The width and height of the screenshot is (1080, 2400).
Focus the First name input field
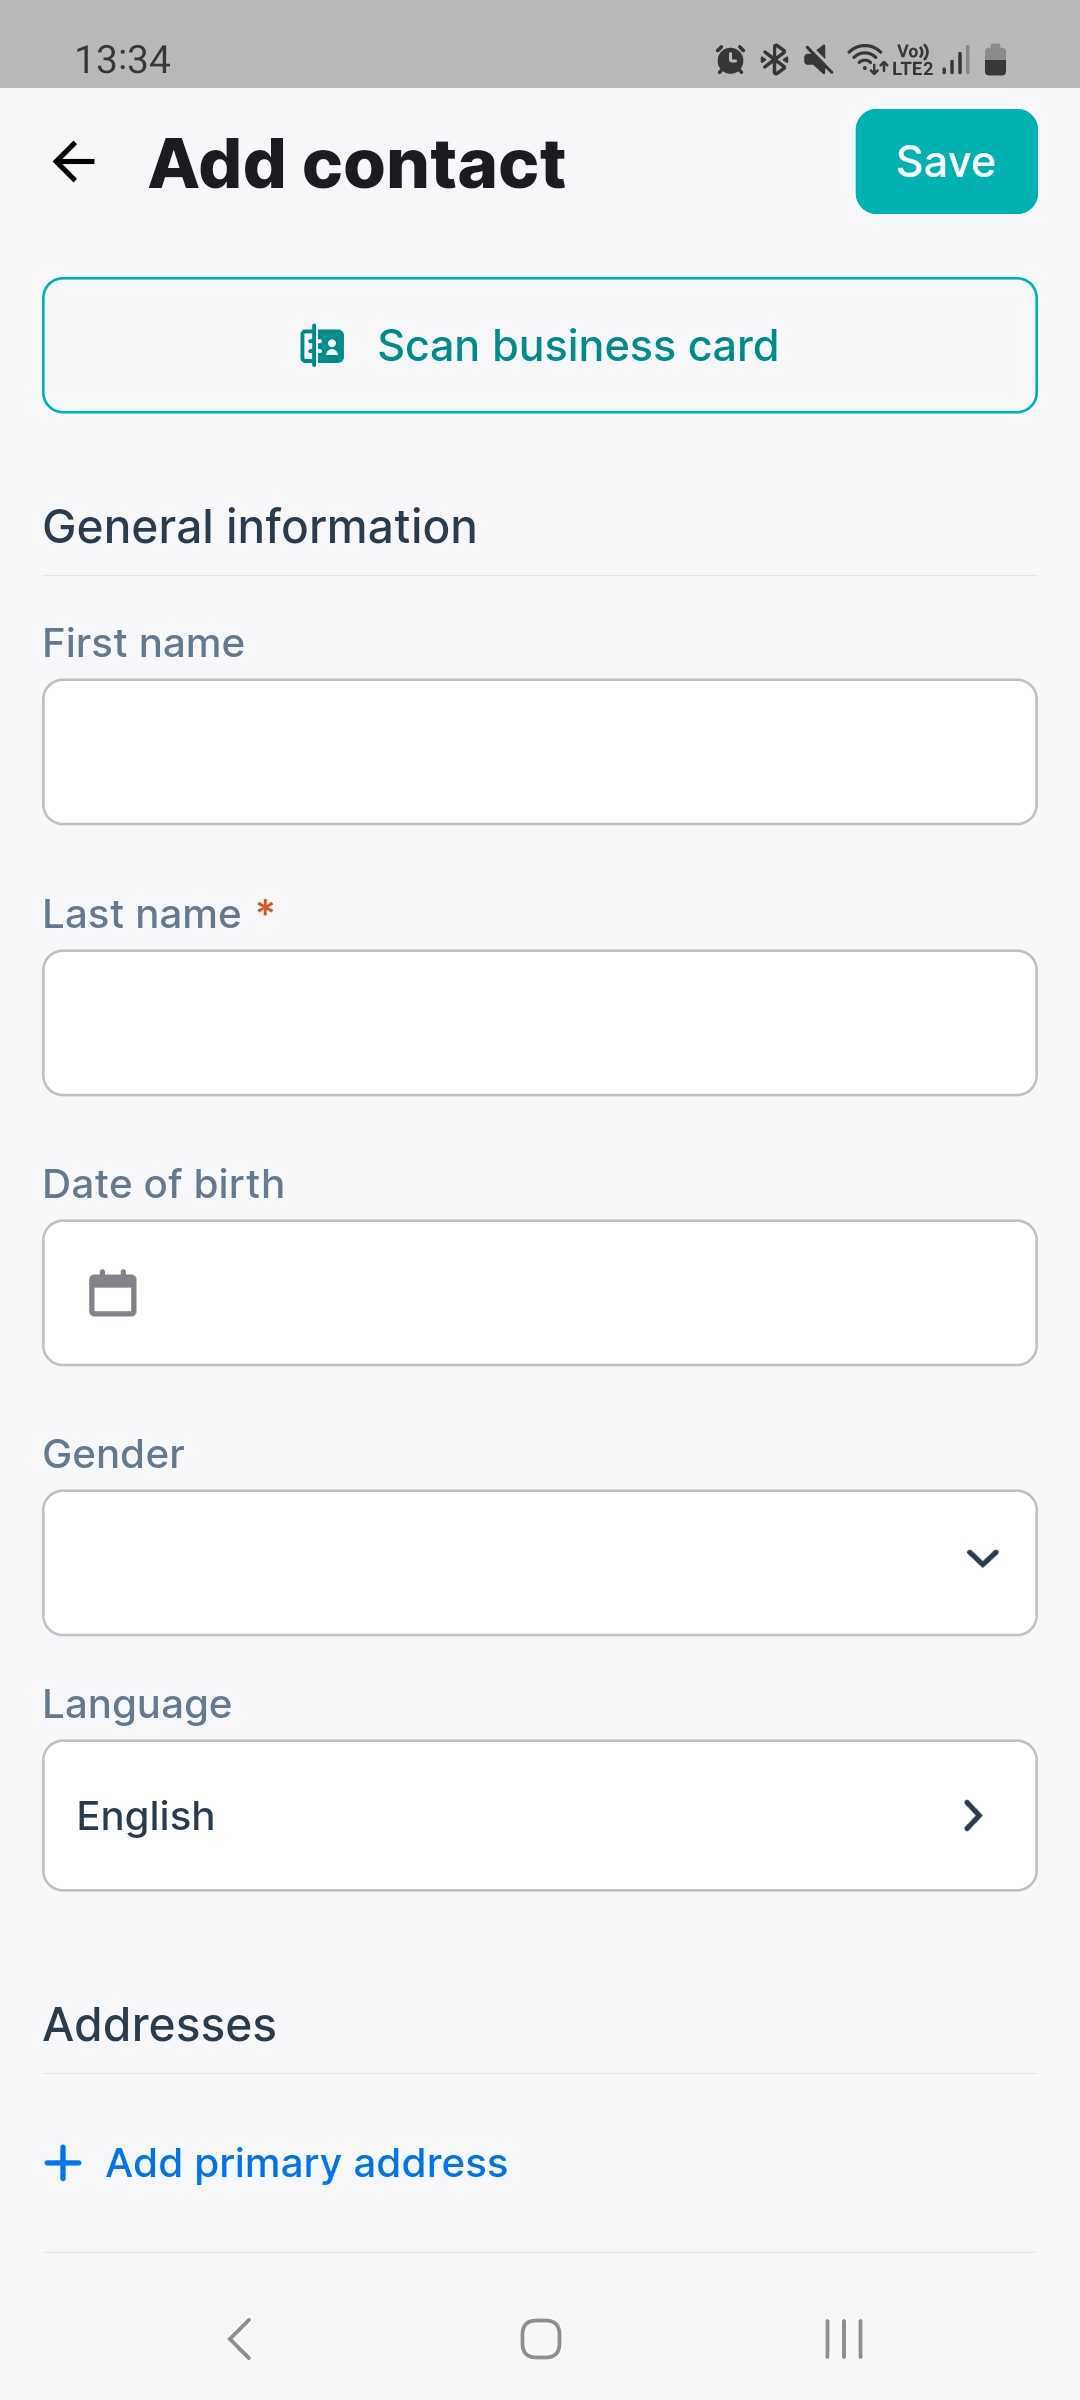540,751
